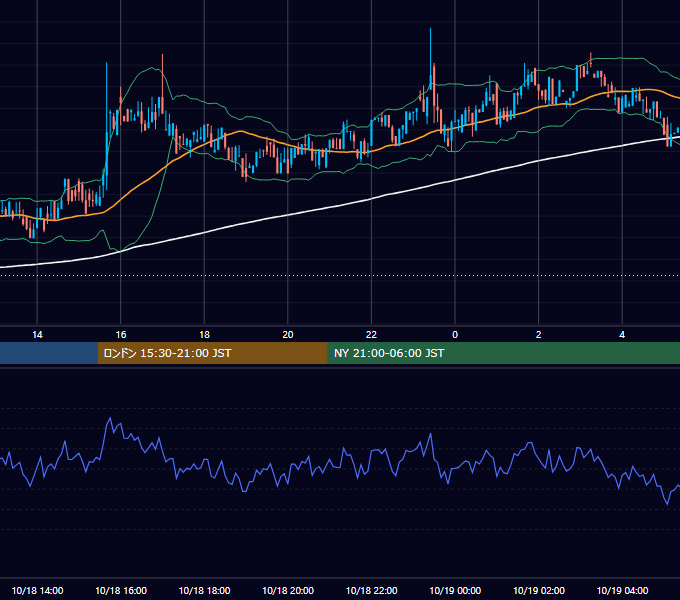Click the hour label 4 on price chart axis
The width and height of the screenshot is (680, 600).
[622, 334]
